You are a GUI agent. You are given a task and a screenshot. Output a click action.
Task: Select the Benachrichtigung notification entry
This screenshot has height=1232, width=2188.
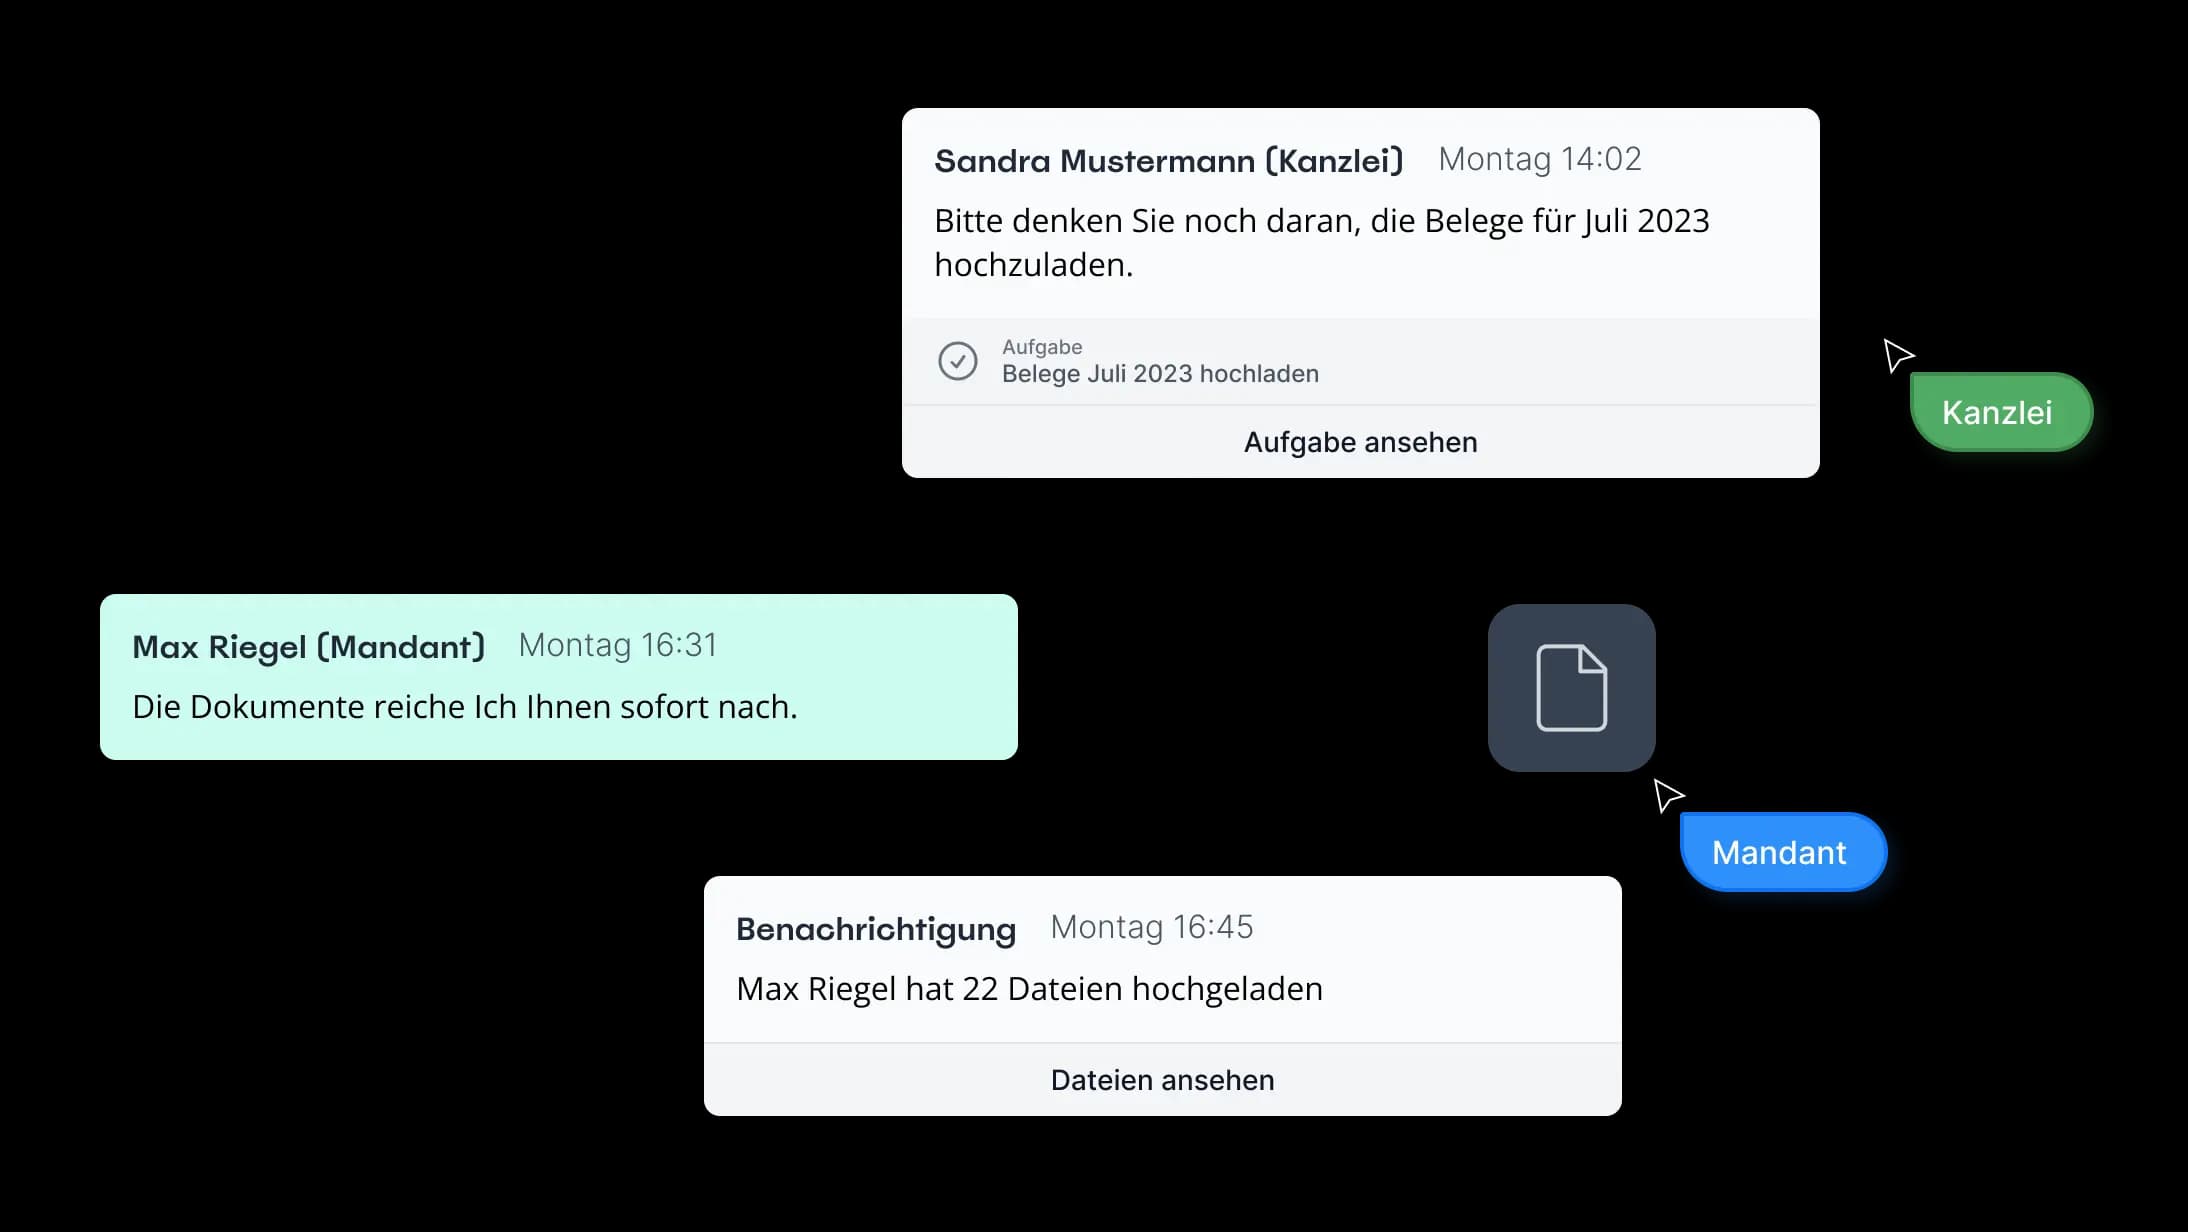click(1163, 996)
